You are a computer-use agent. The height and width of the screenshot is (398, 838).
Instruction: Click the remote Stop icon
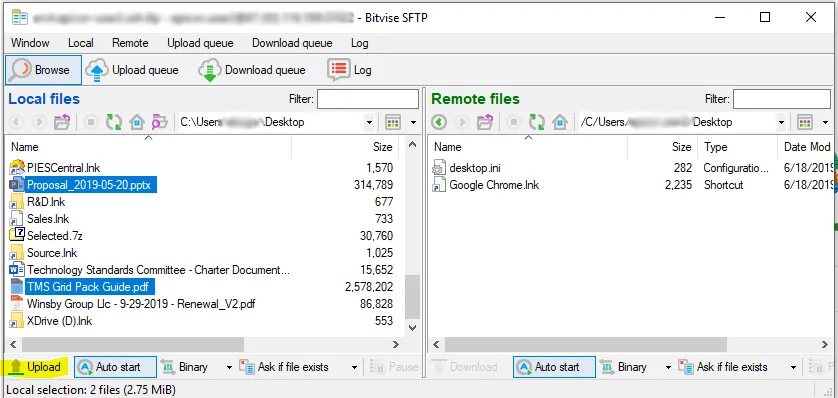(x=514, y=122)
